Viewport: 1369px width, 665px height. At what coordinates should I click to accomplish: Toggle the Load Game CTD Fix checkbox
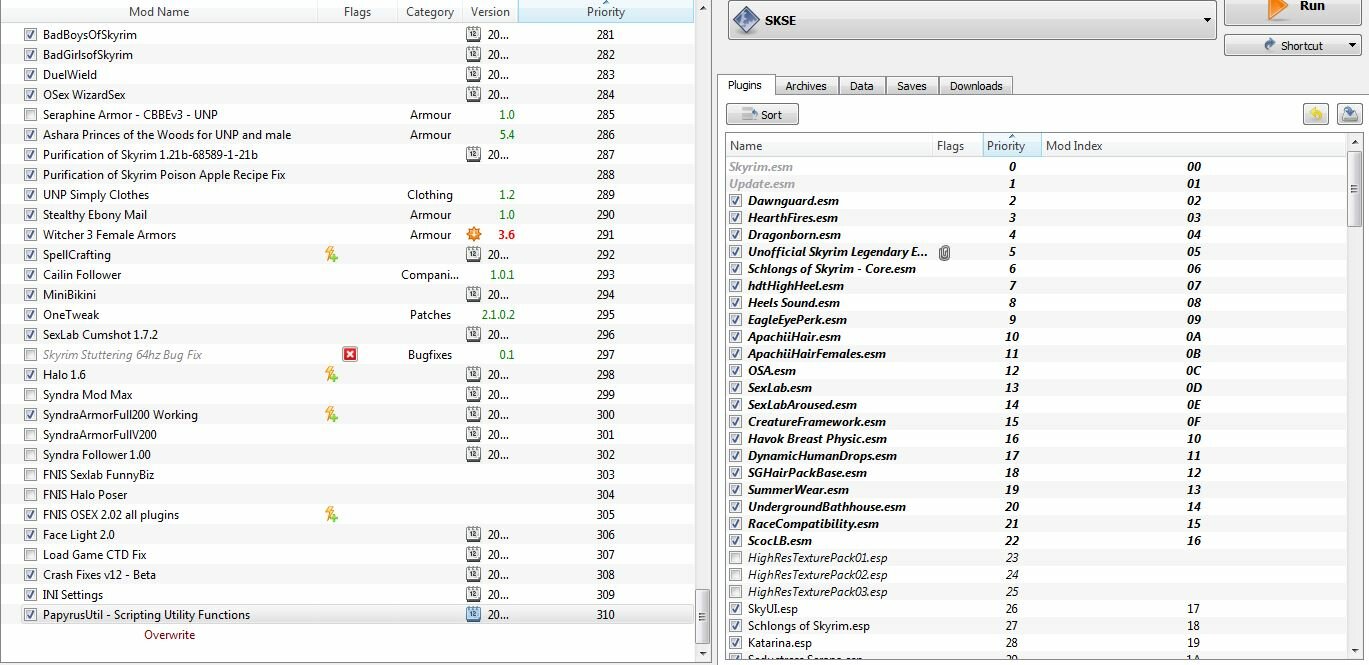[x=30, y=554]
